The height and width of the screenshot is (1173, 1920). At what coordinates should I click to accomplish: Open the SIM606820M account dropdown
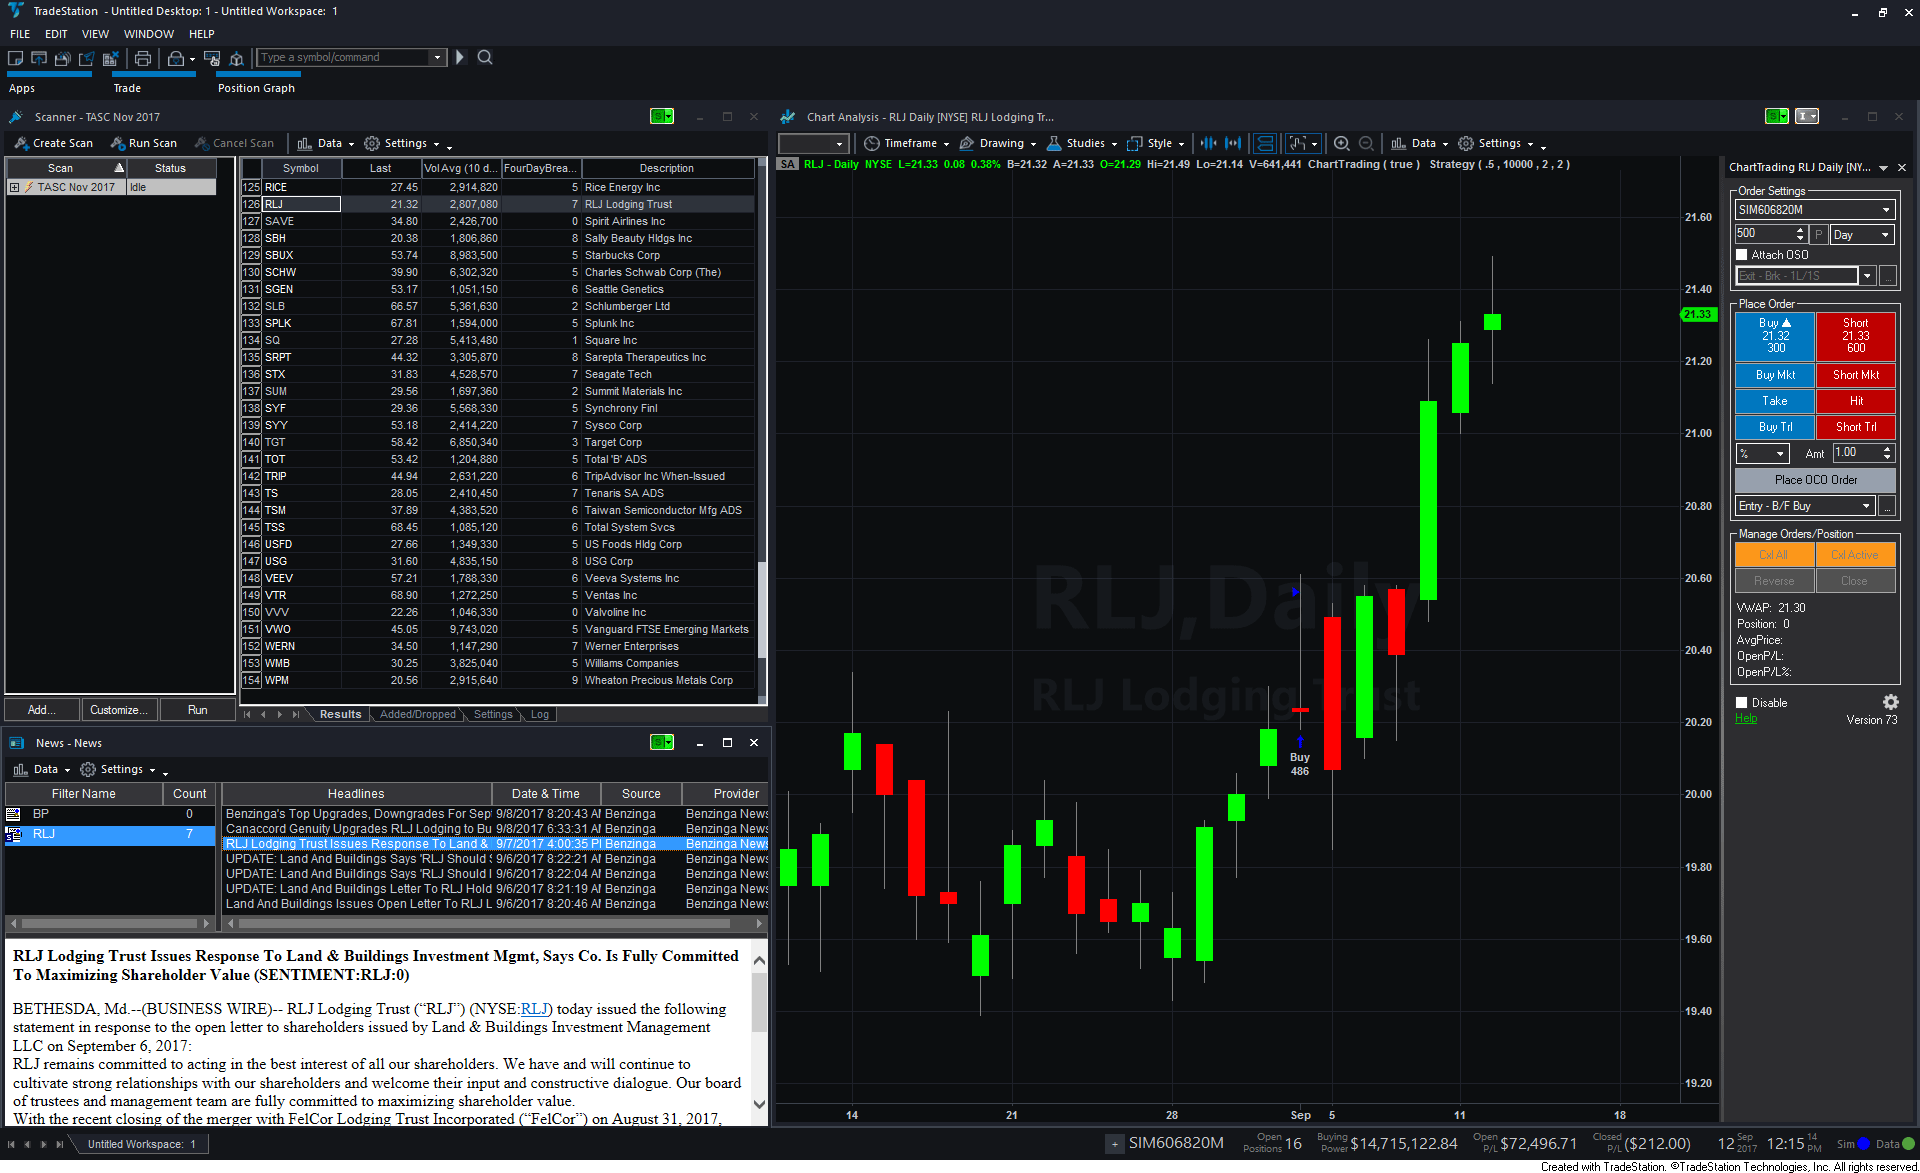point(1886,210)
